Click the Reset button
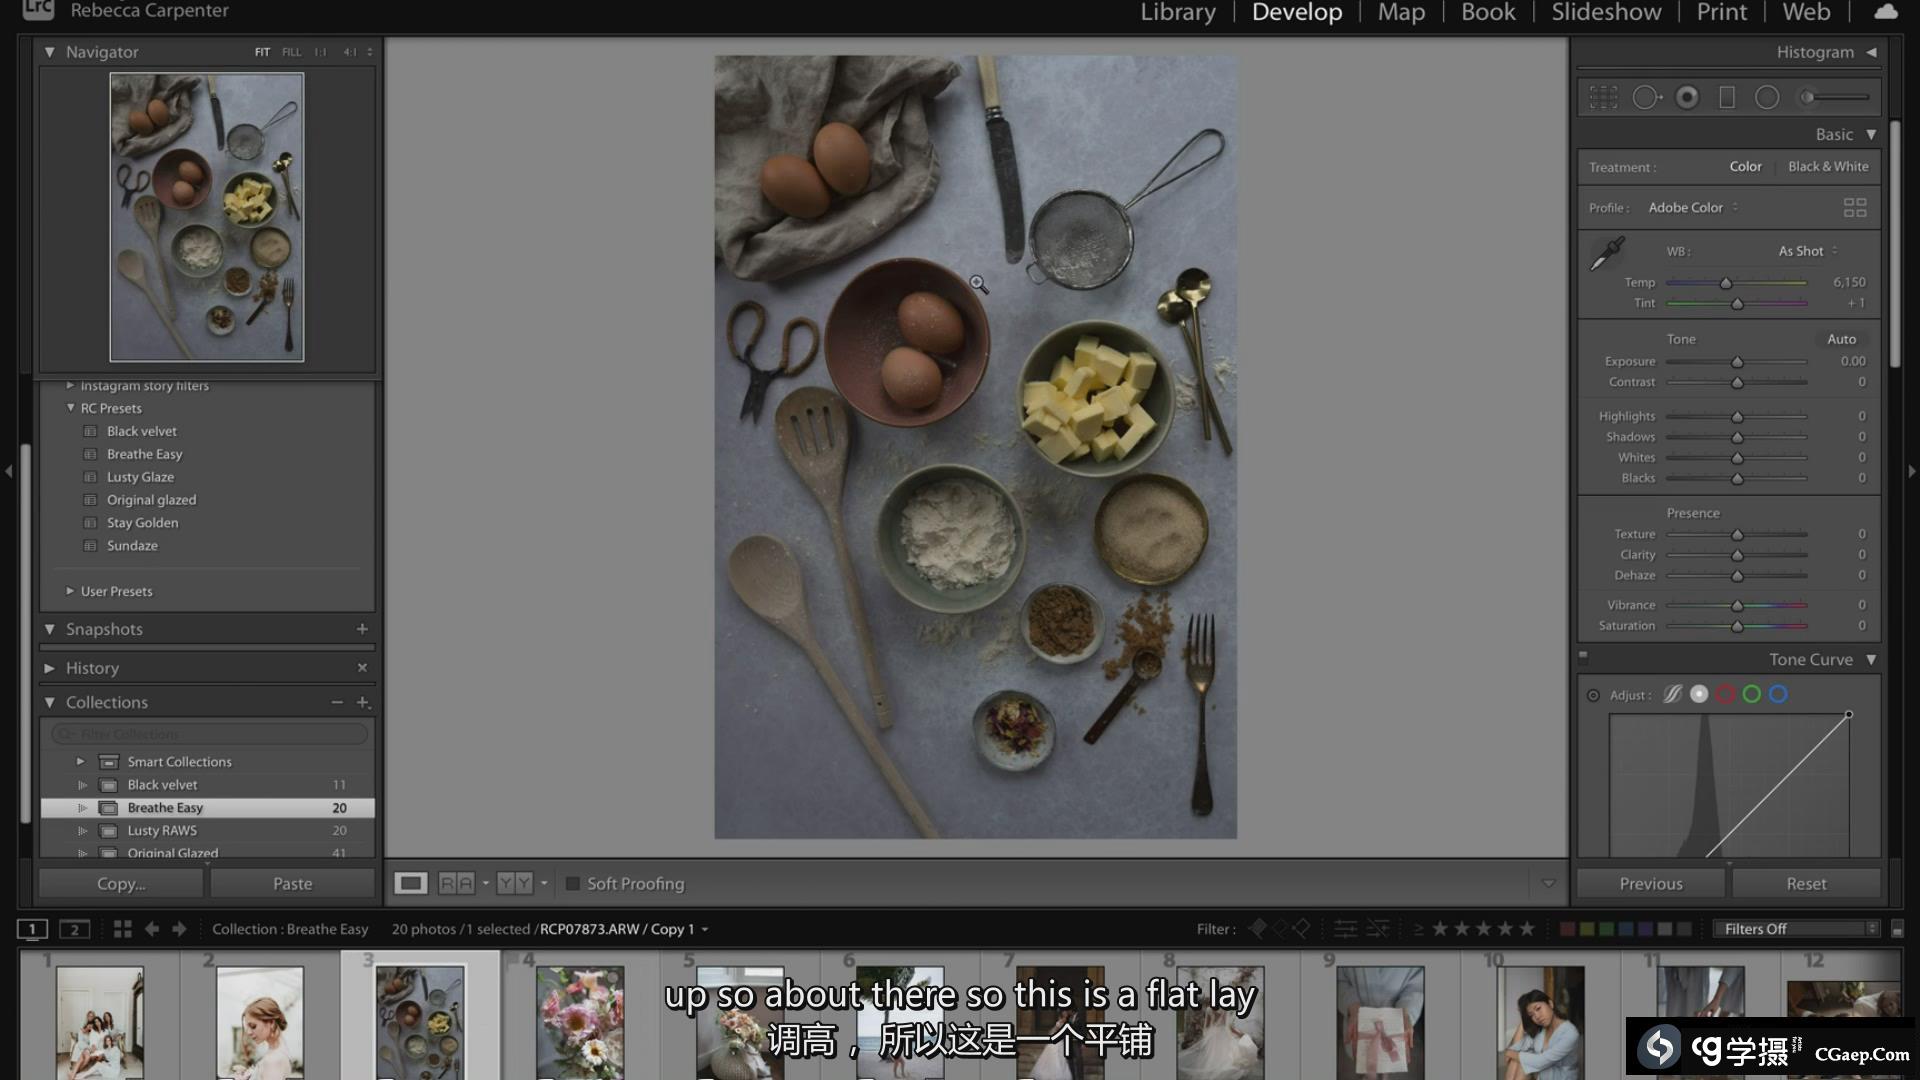 [x=1806, y=884]
